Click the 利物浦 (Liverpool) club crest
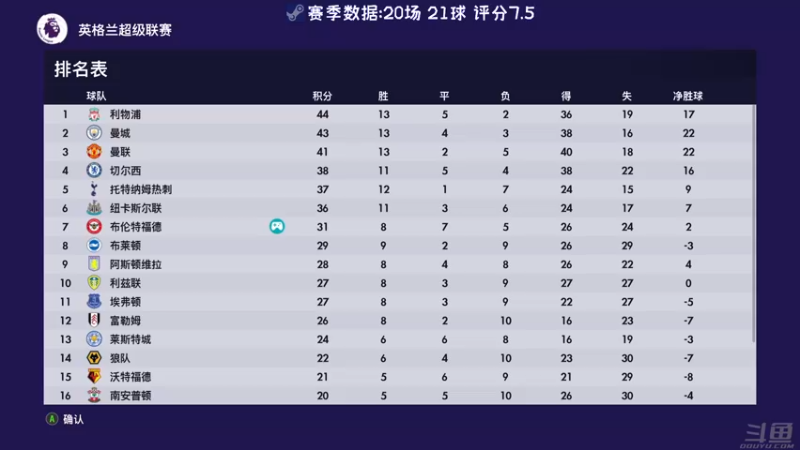 pos(94,115)
